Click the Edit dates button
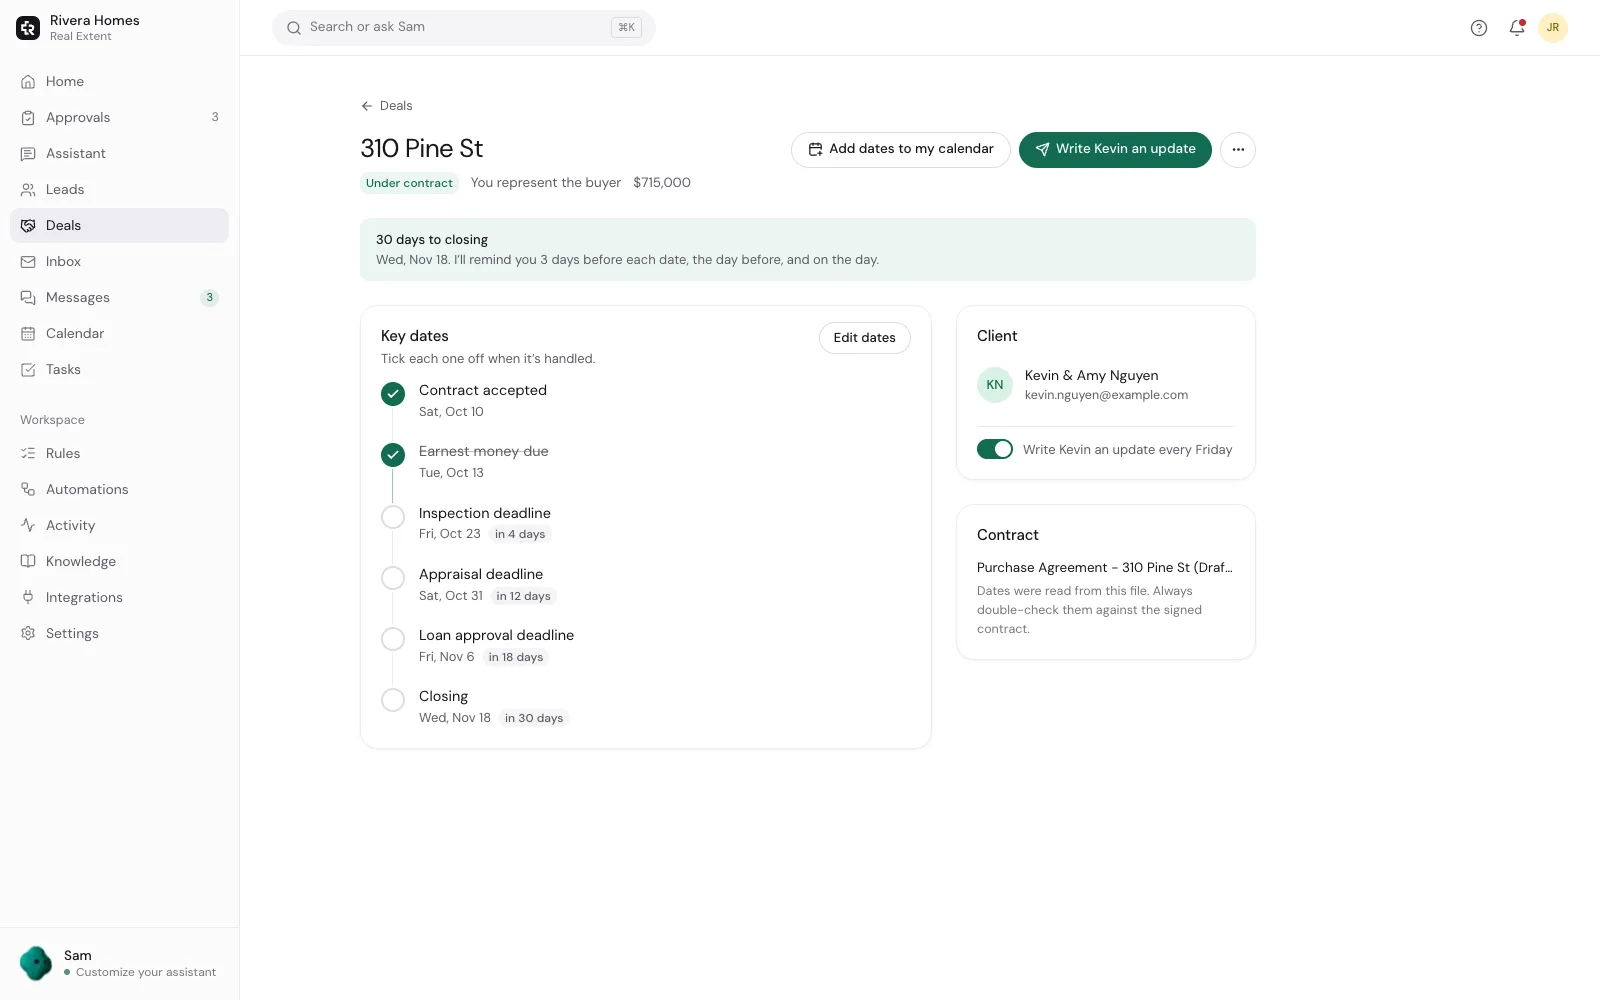 click(x=865, y=338)
